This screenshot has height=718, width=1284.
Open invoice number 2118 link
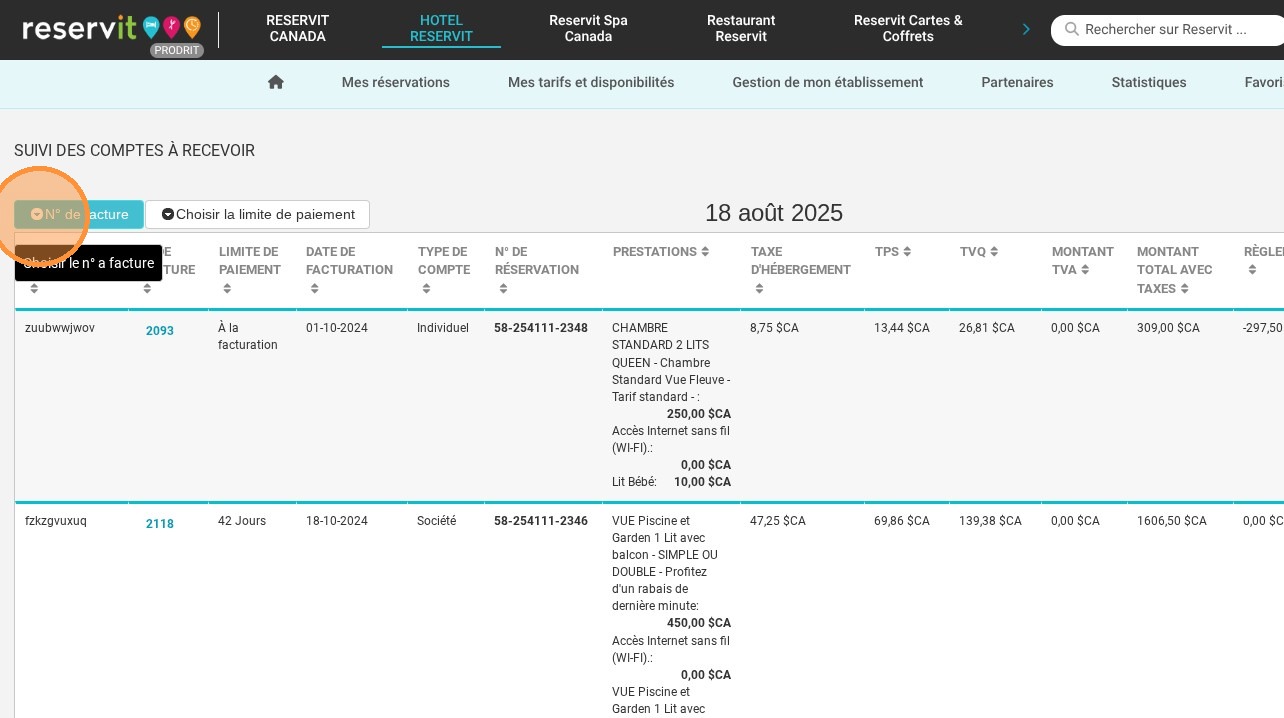tap(160, 524)
